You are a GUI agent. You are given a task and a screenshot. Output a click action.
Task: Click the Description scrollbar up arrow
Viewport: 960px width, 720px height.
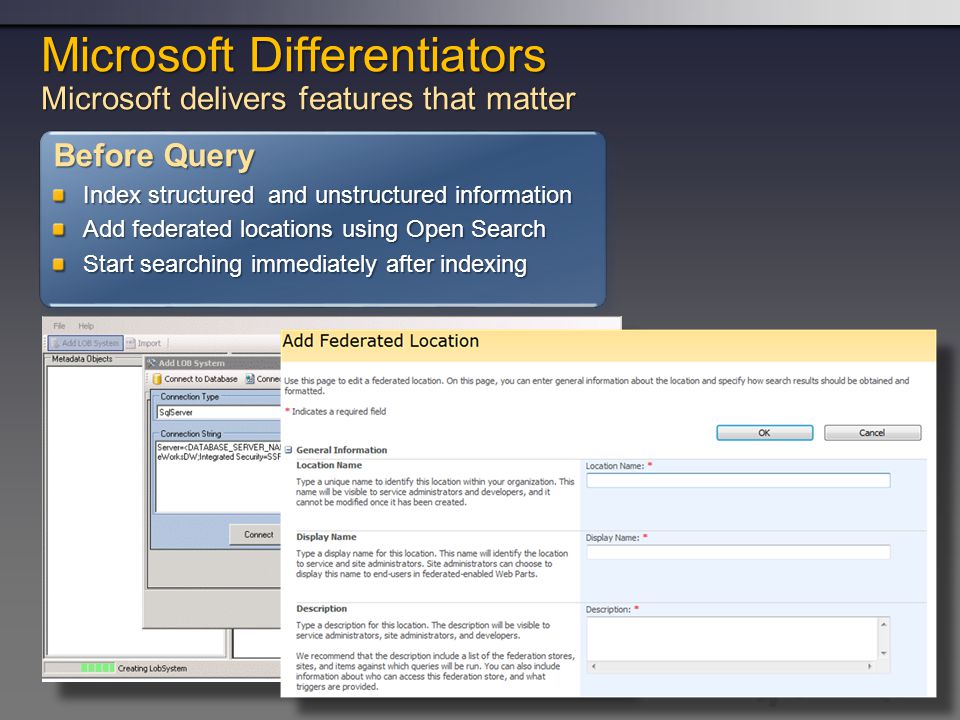883,624
